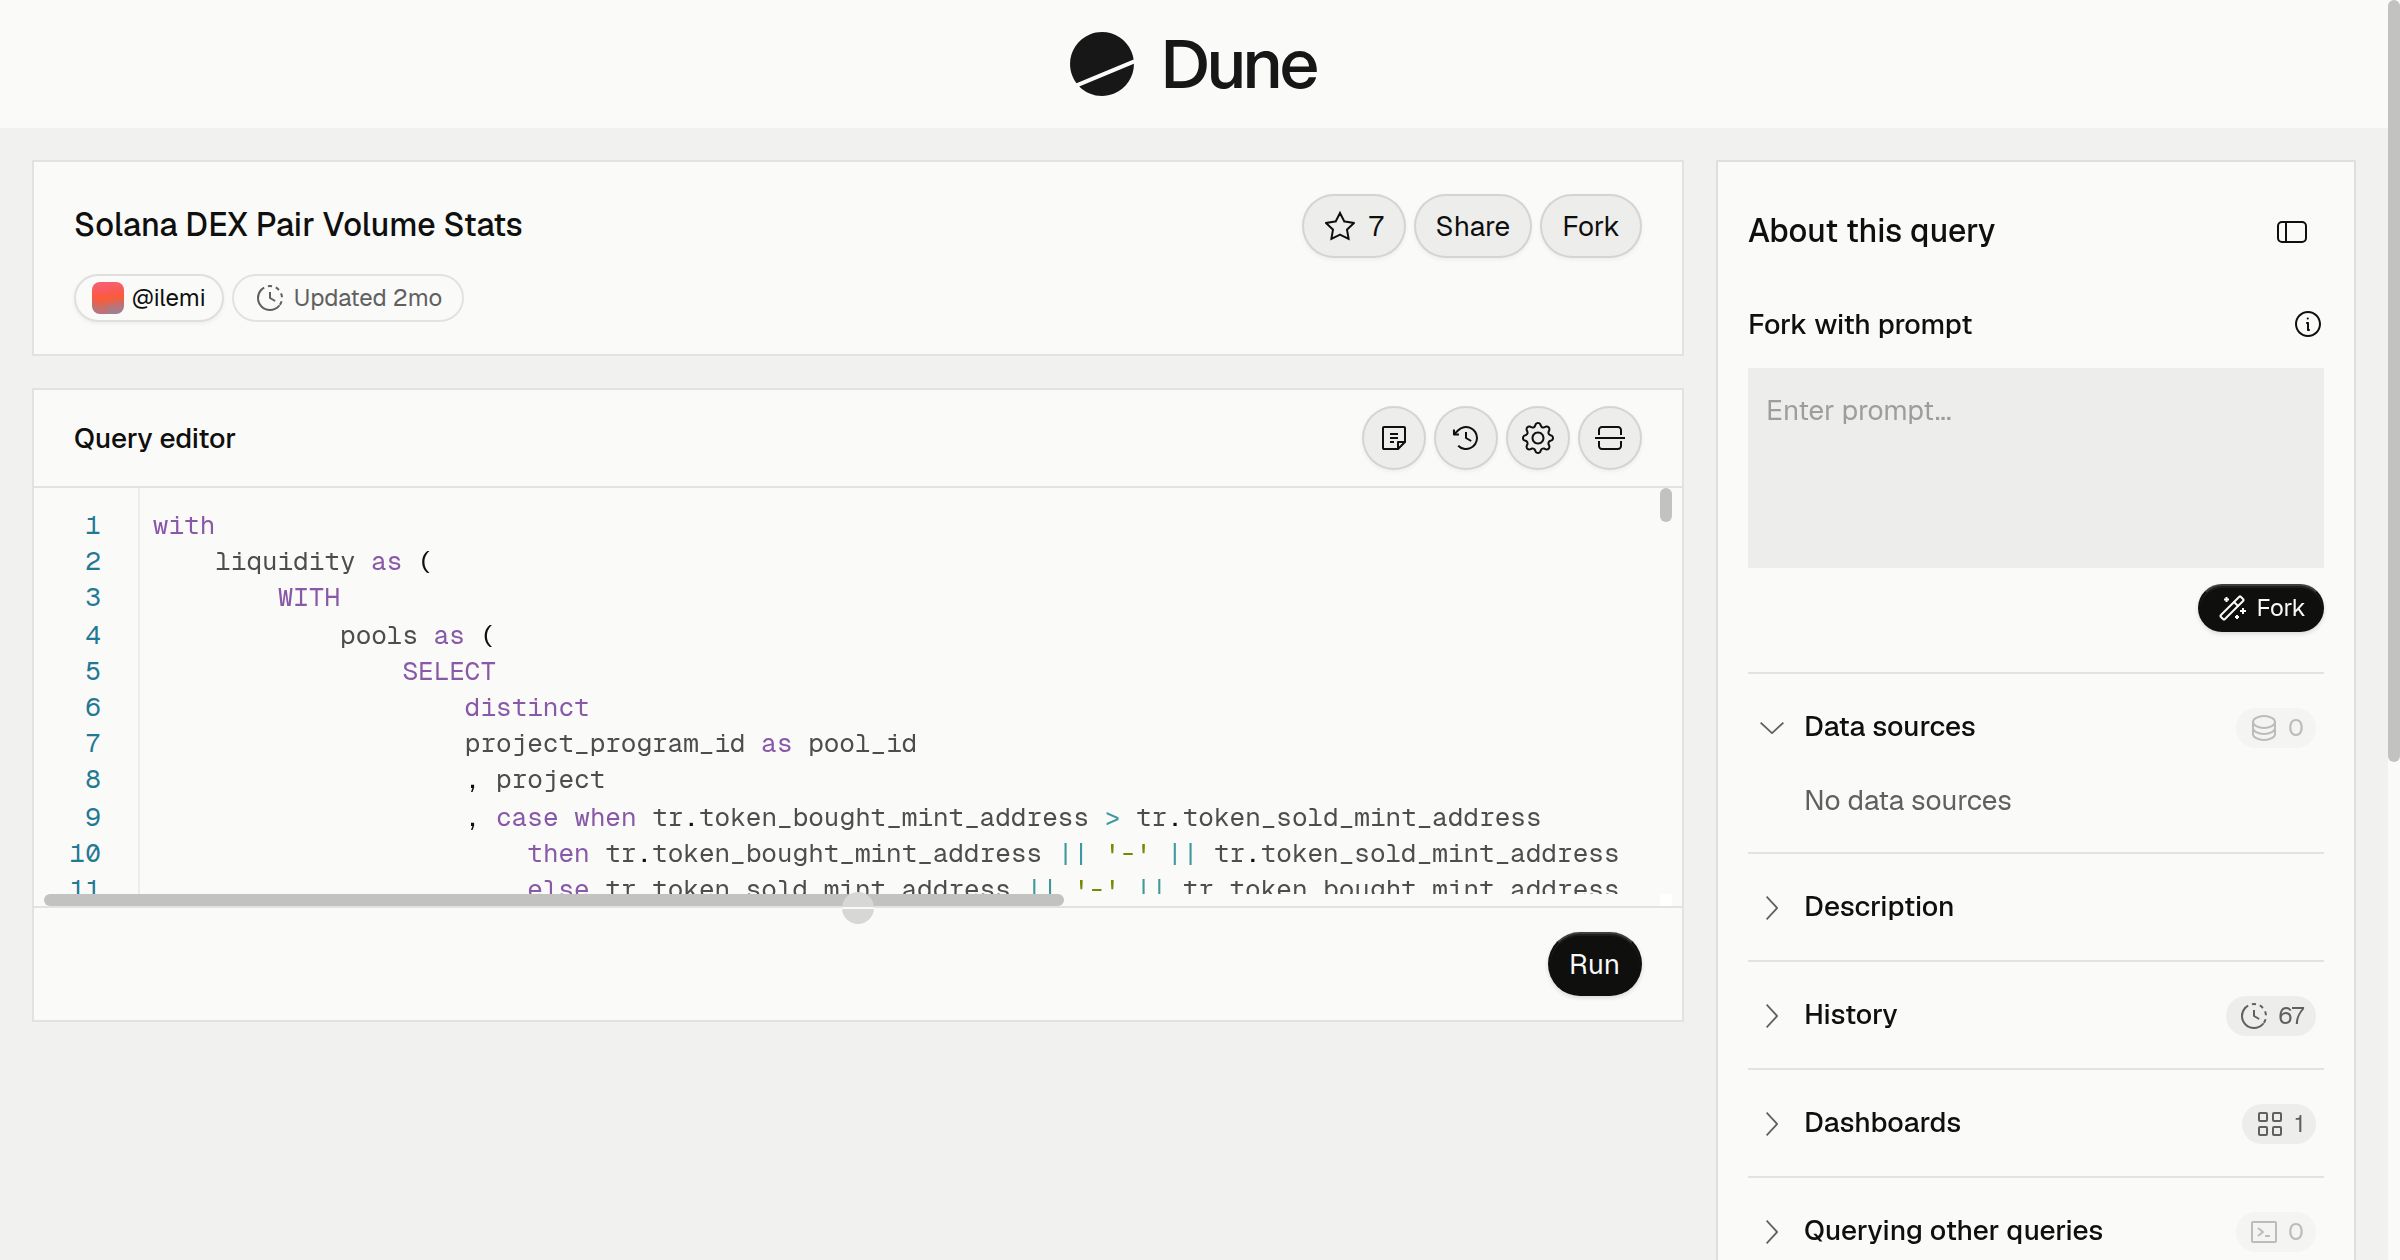2400x1260 pixels.
Task: Click the Data sources count badge
Action: pos(2276,727)
